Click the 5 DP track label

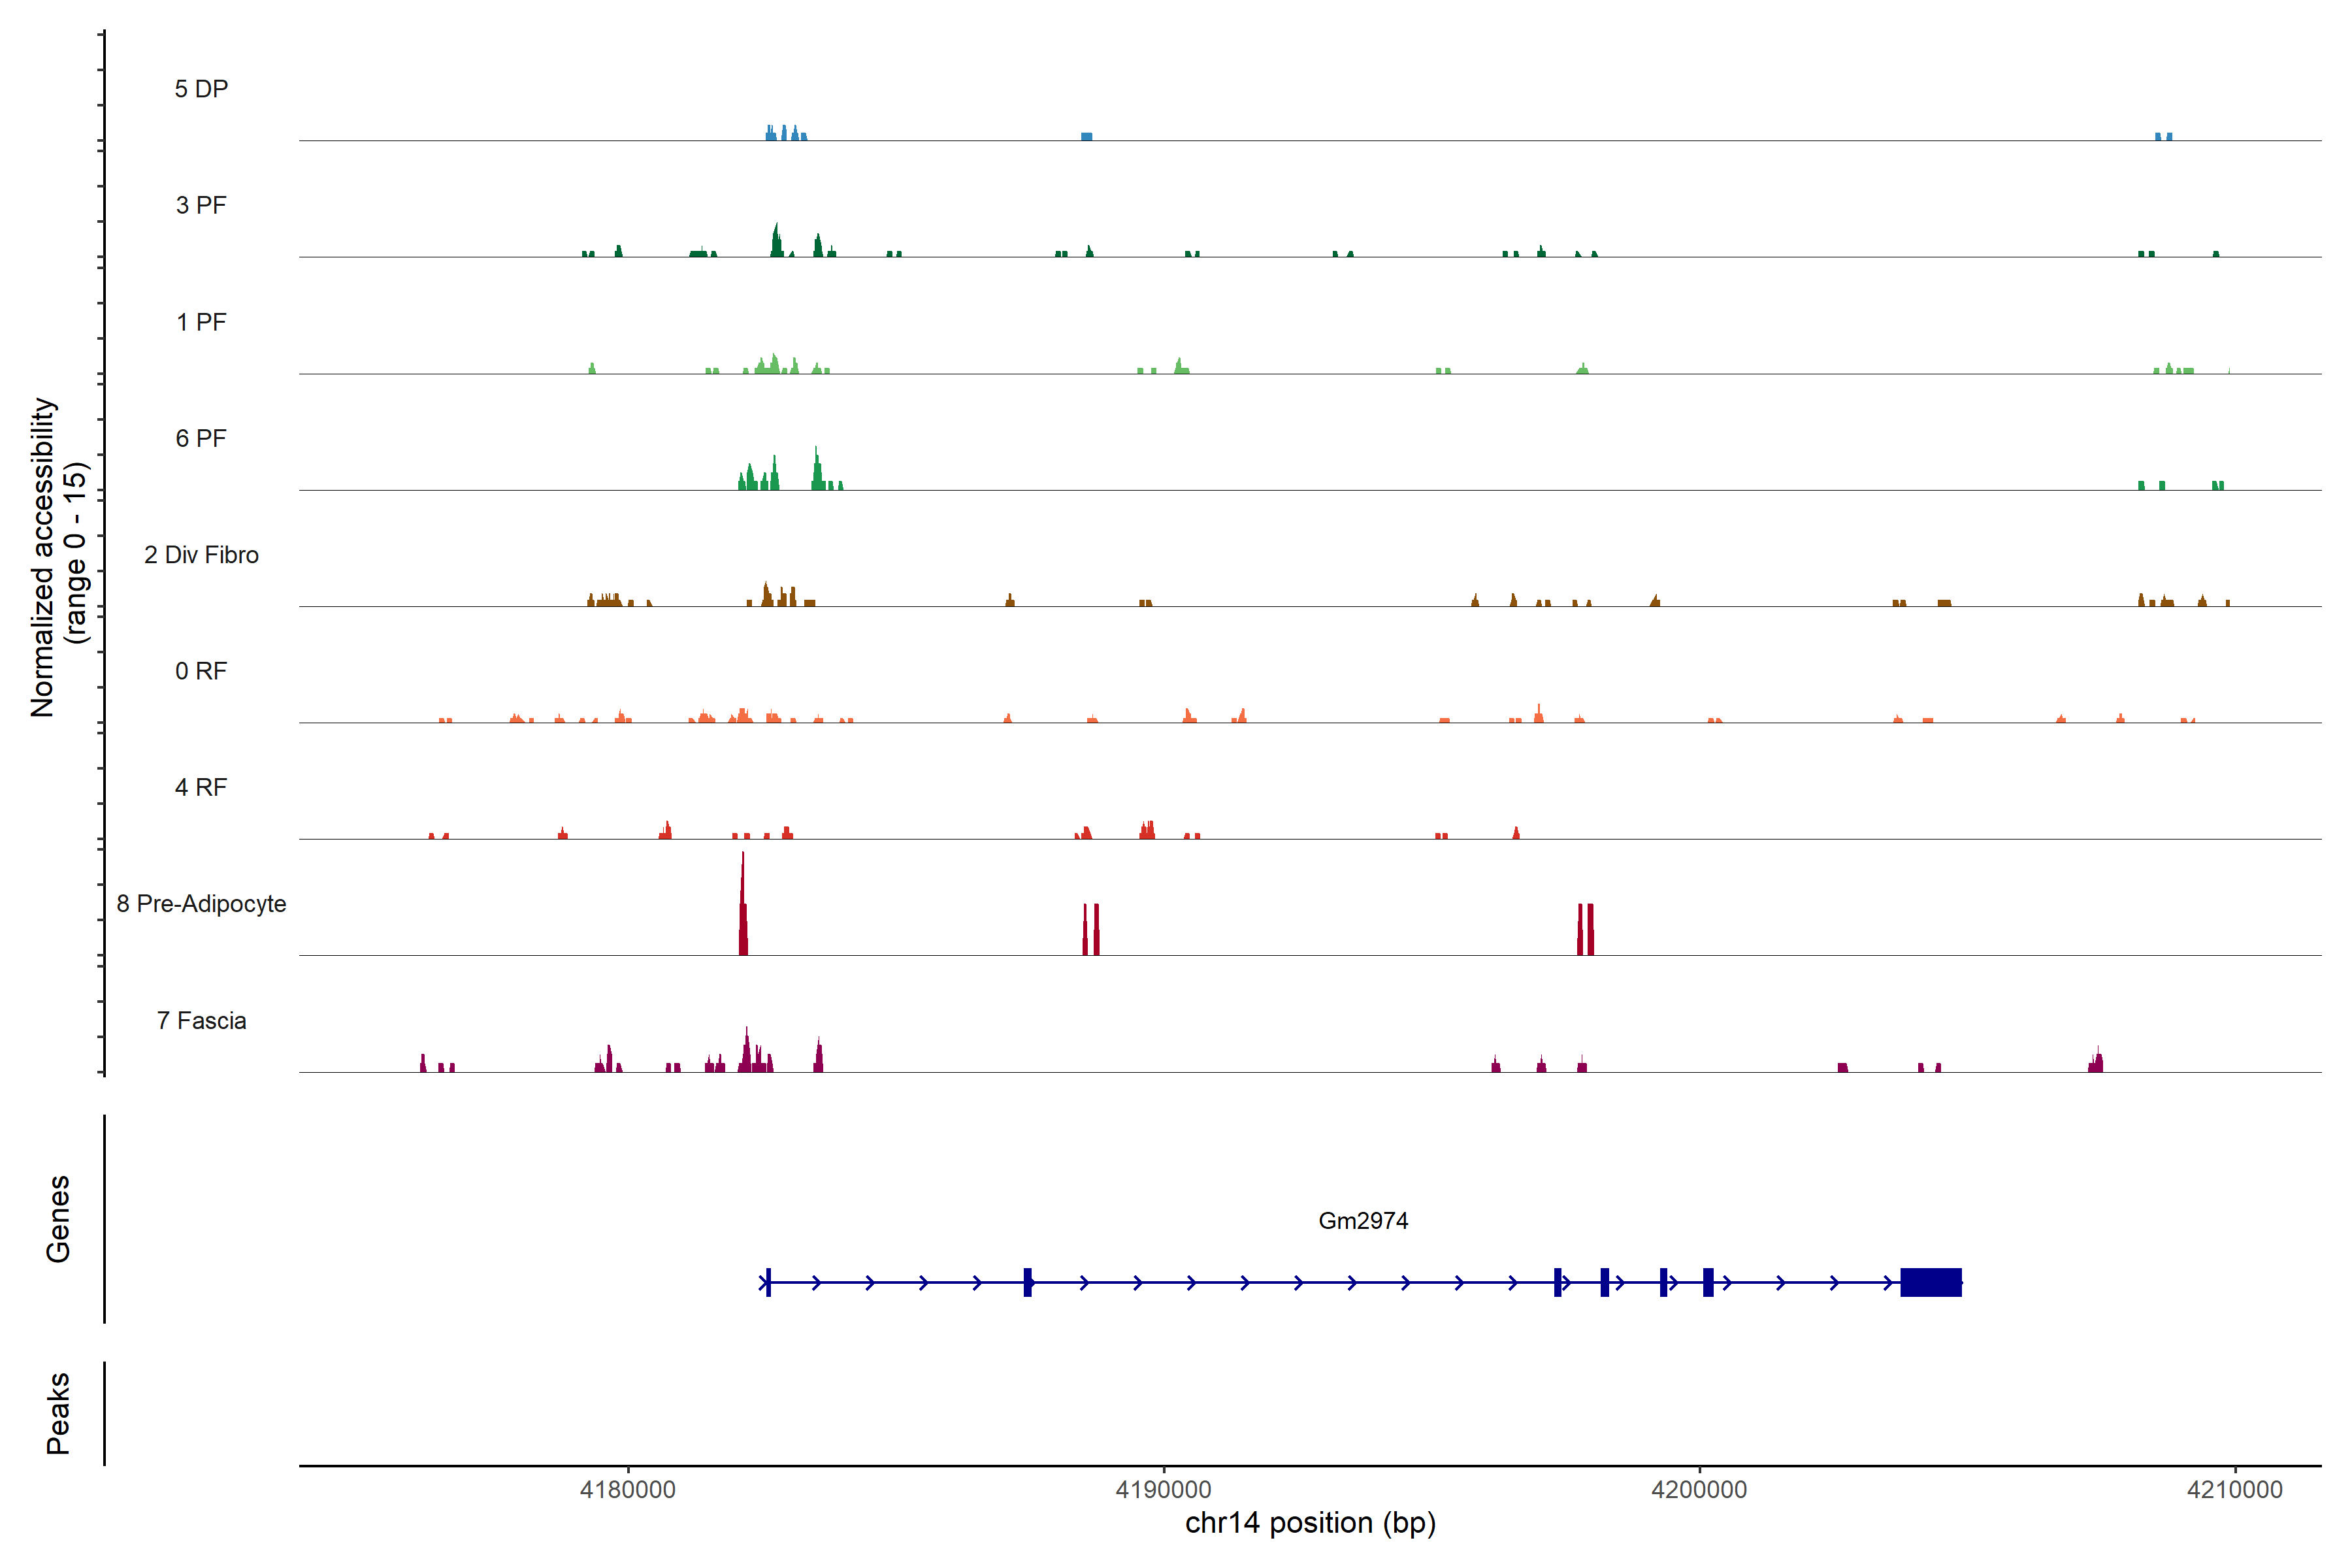(201, 89)
